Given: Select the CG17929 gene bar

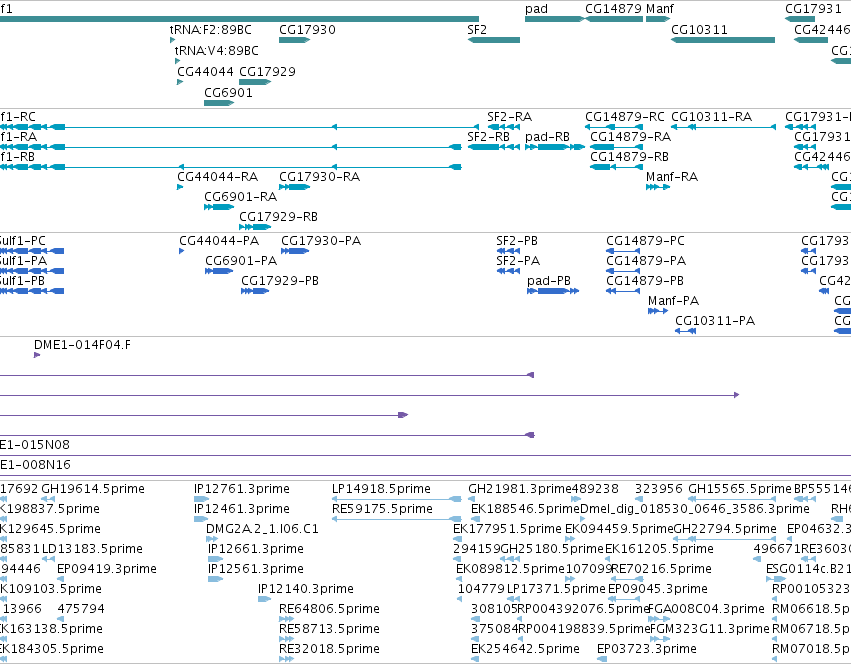Looking at the screenshot, I should [x=255, y=82].
